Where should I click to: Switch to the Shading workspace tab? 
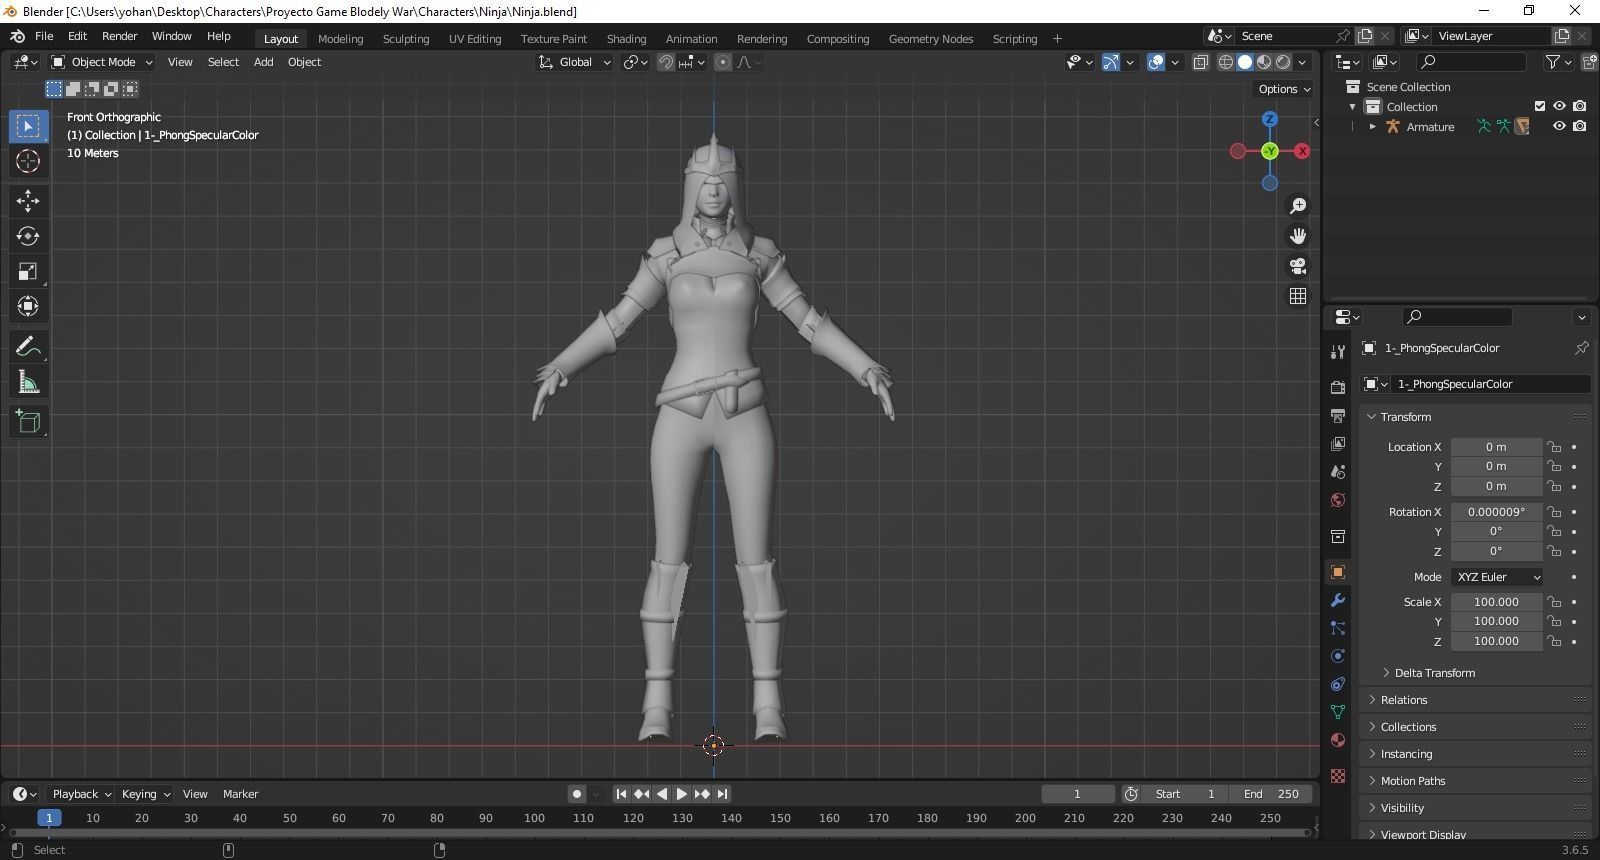(626, 39)
